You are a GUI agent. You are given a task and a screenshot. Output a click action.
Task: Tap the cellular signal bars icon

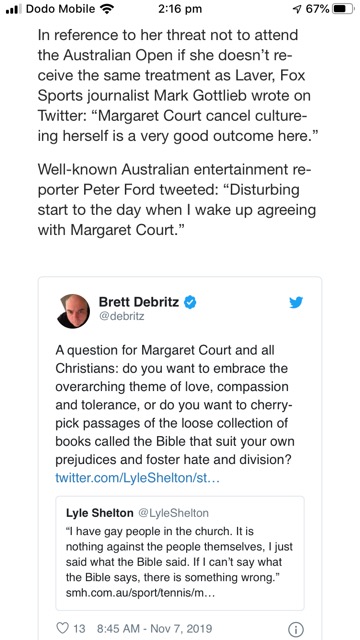point(14,9)
